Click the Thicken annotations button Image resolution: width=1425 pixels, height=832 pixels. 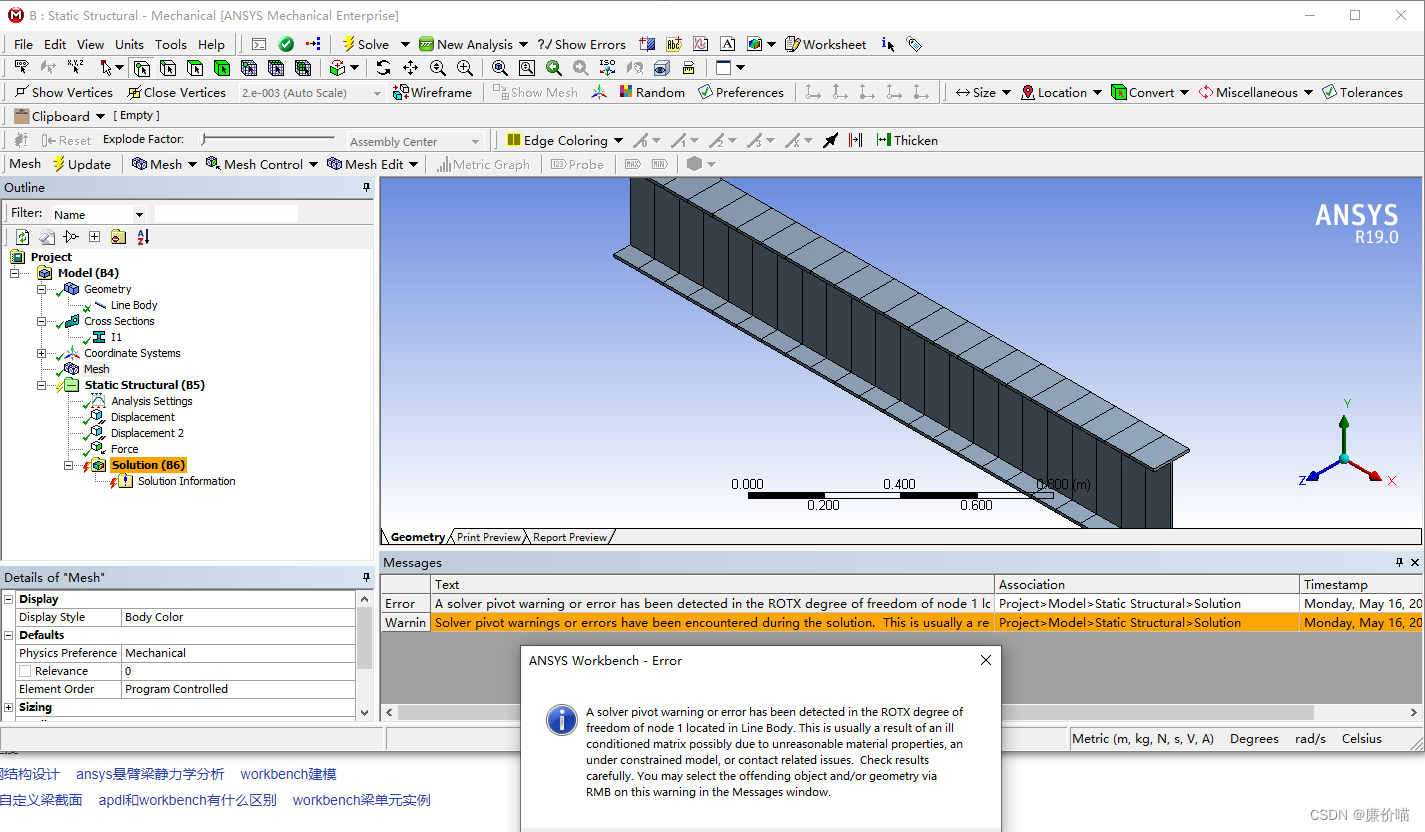[907, 140]
